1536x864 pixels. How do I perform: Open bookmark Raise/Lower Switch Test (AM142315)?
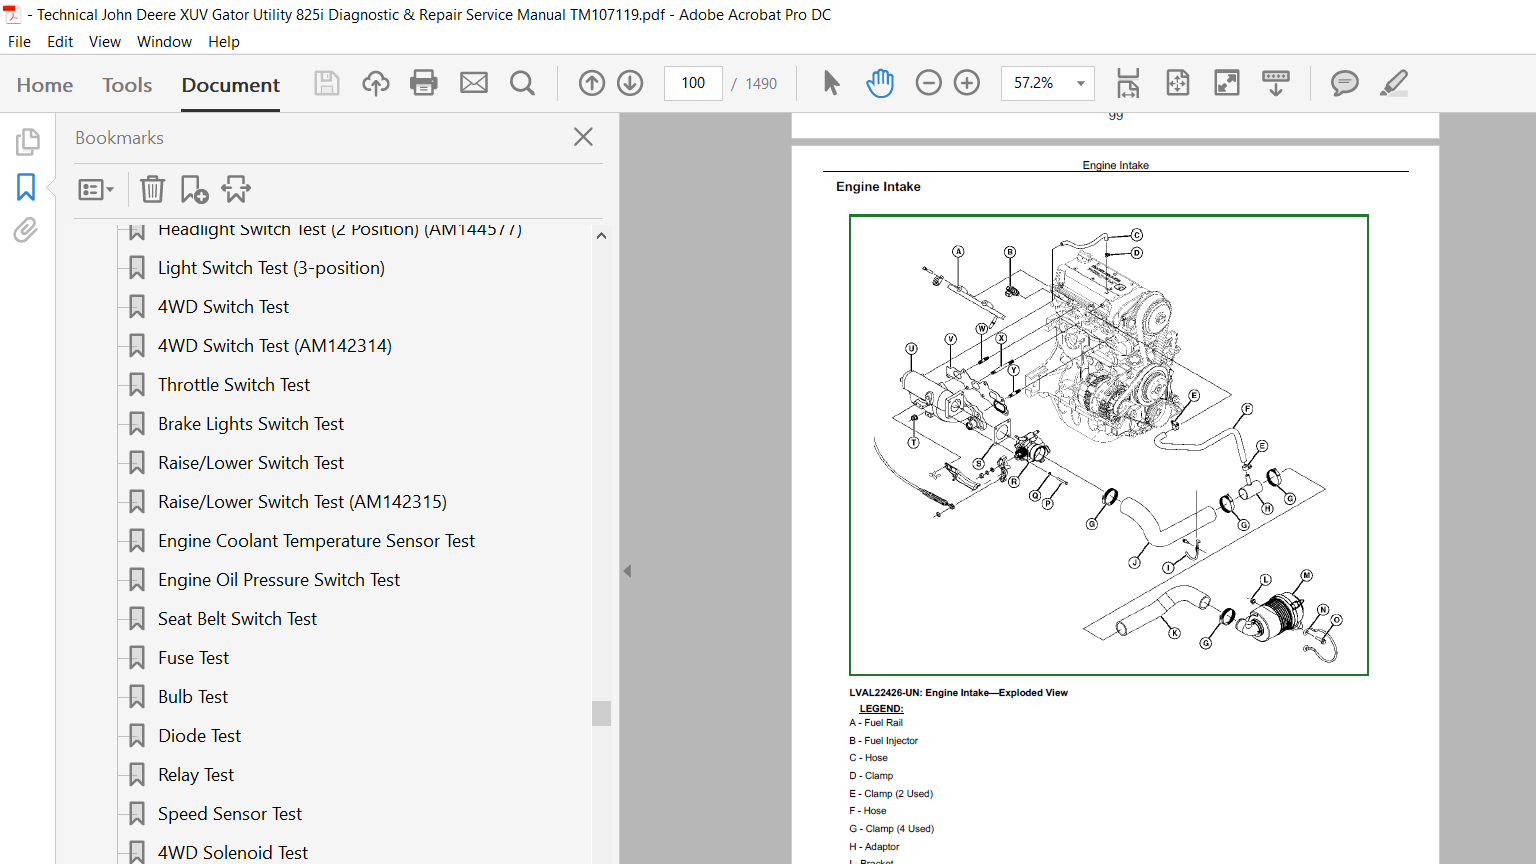click(302, 502)
